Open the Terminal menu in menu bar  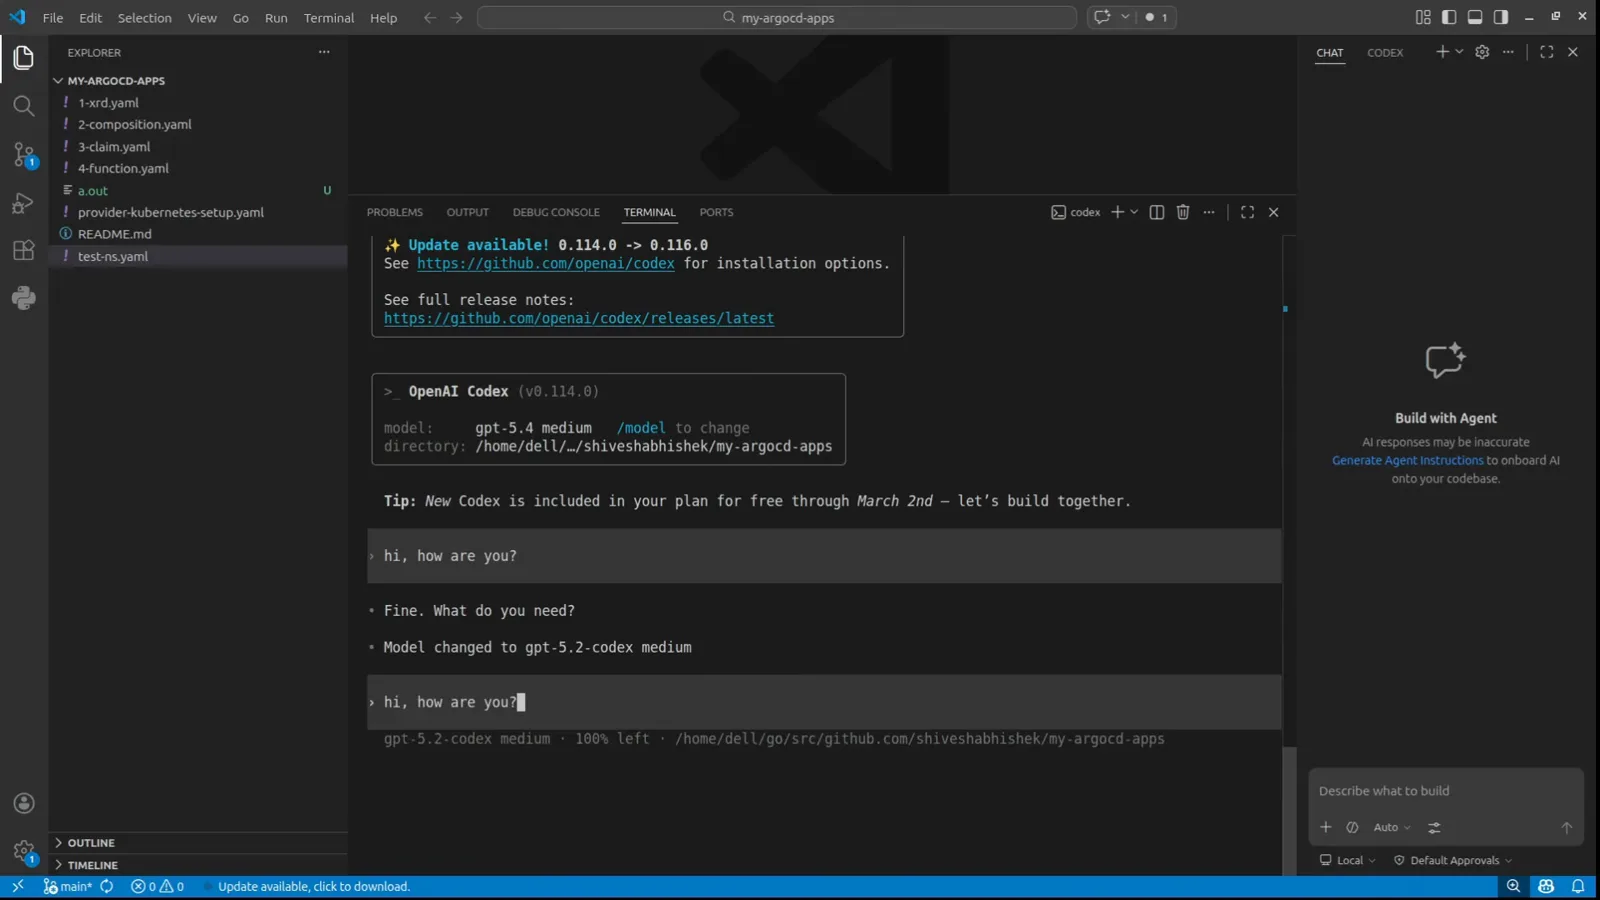click(329, 17)
